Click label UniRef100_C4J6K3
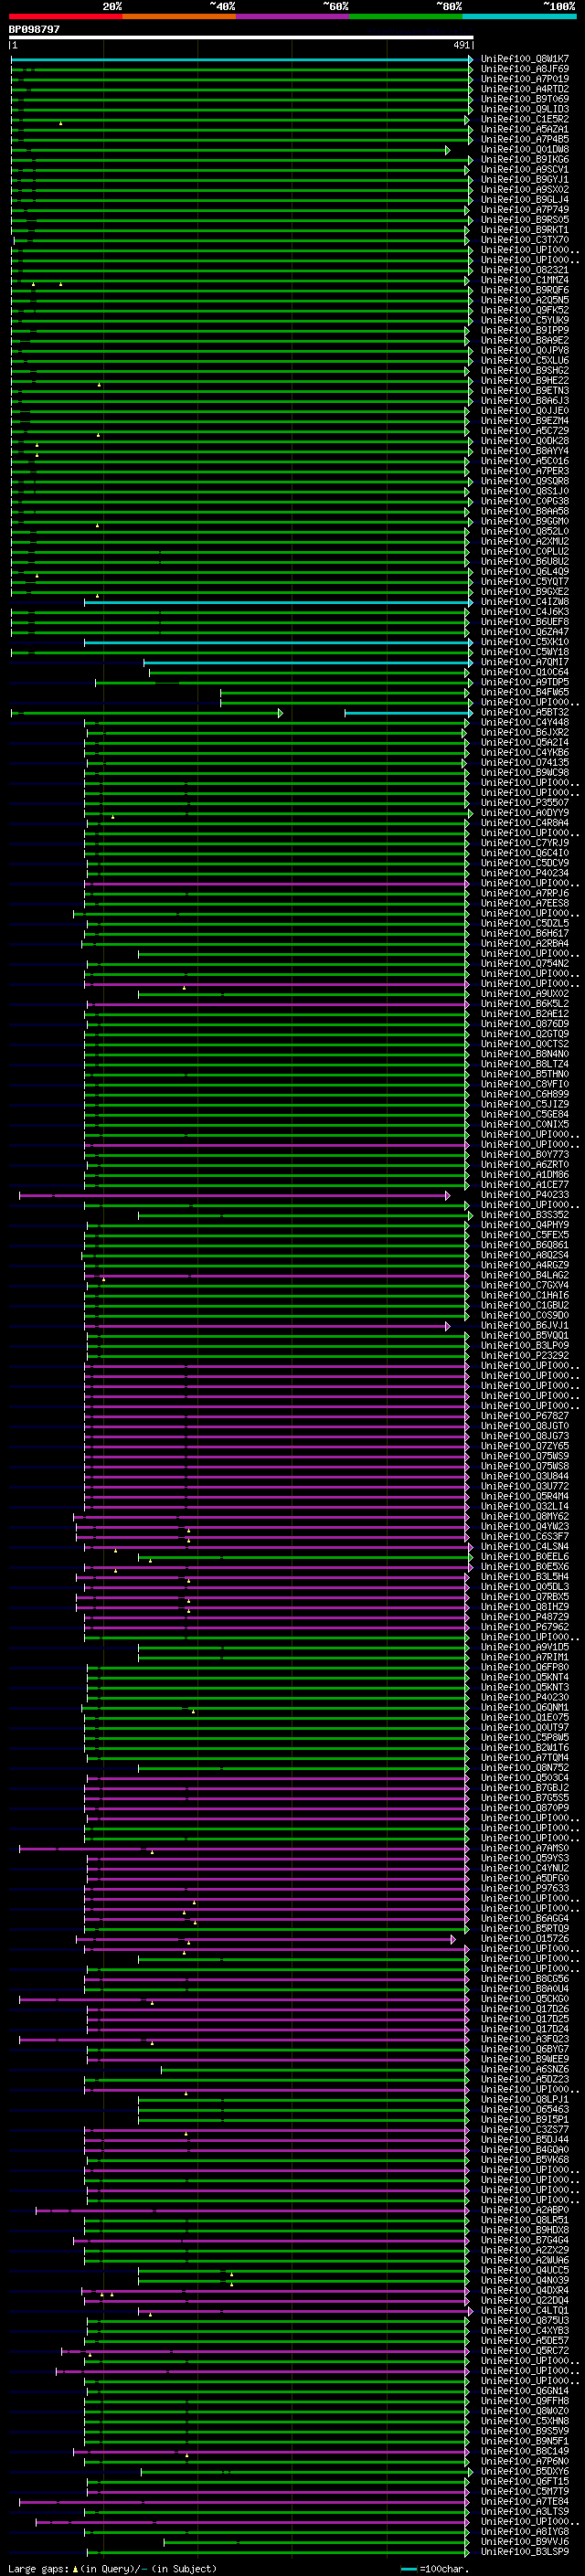585x2576 pixels. pyautogui.click(x=525, y=612)
